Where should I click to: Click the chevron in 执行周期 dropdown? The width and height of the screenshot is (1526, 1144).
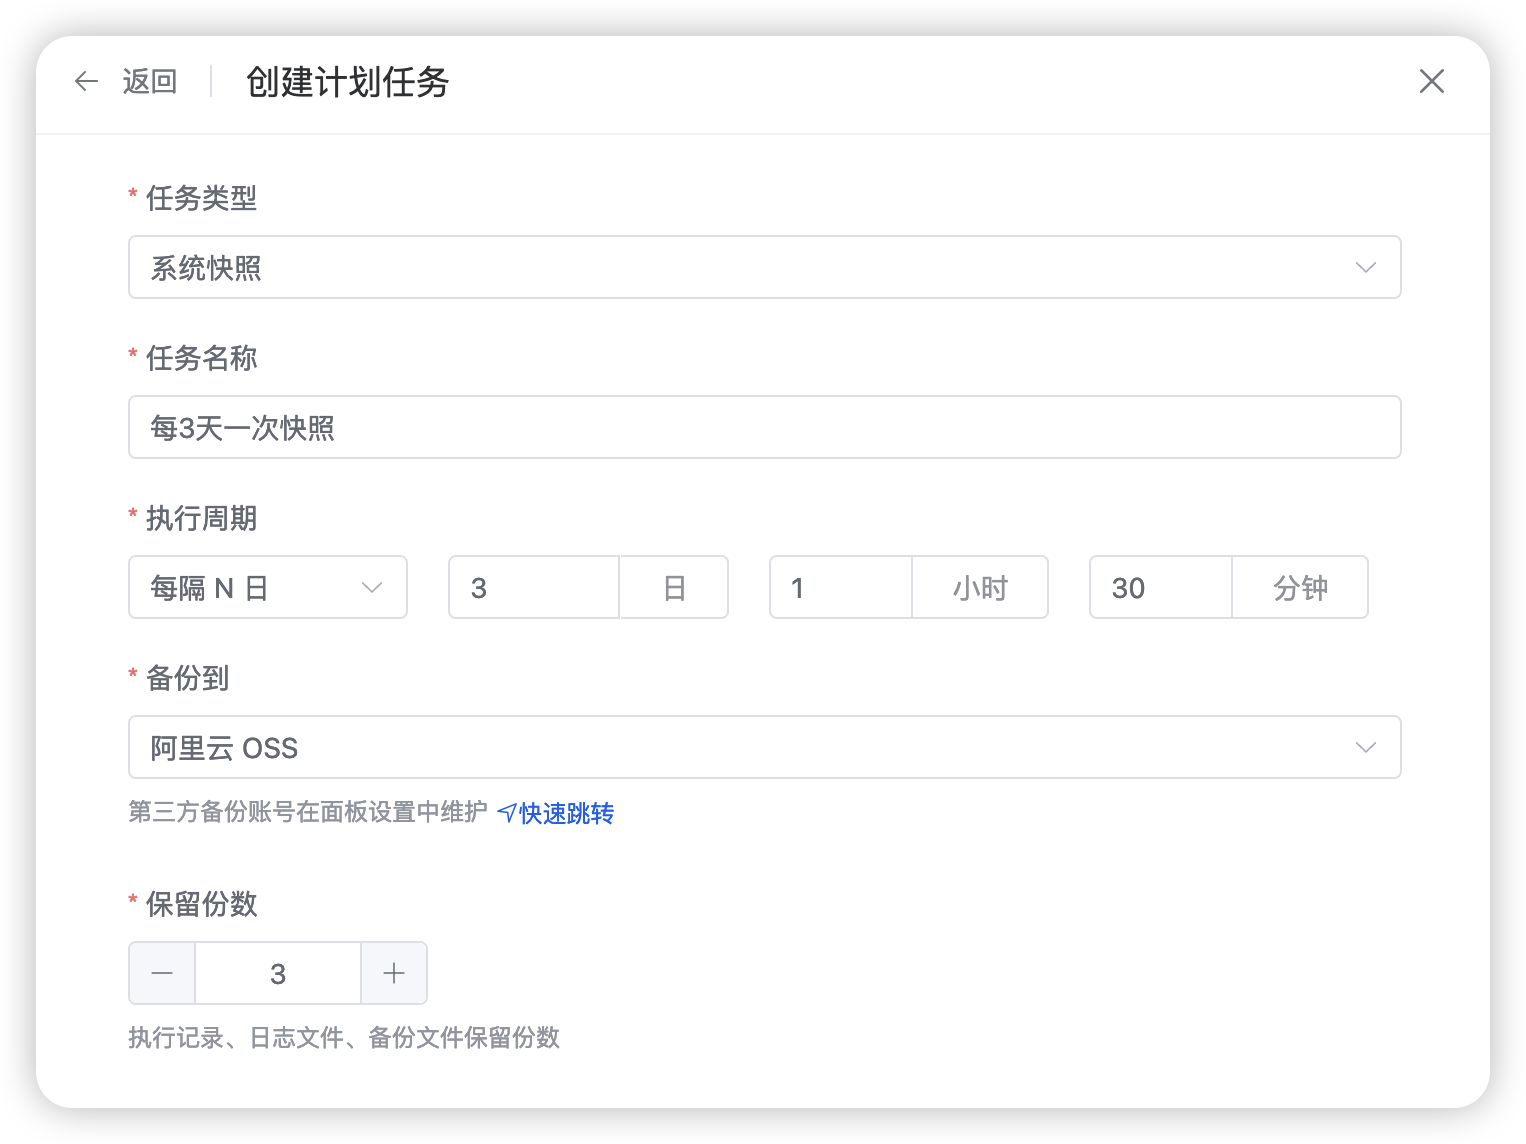pyautogui.click(x=372, y=588)
